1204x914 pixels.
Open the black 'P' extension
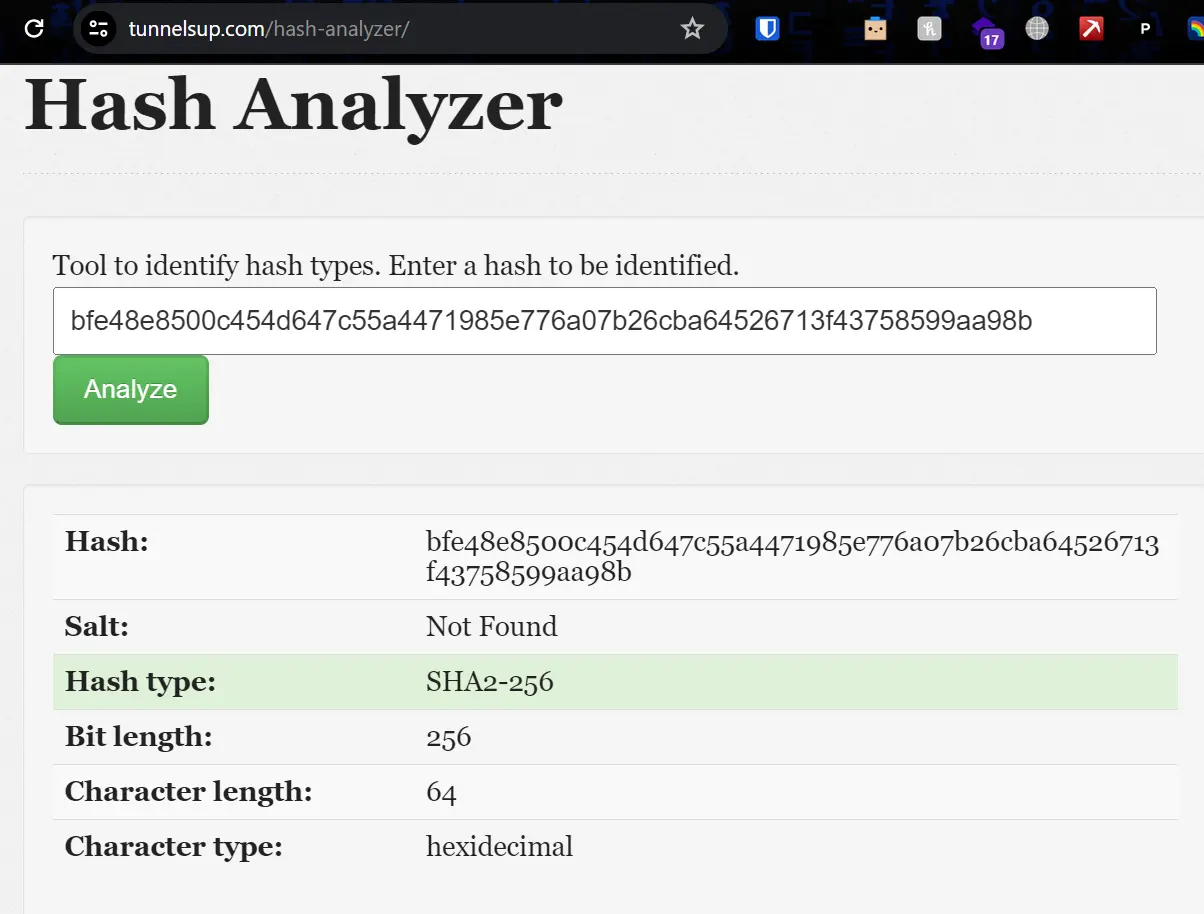coord(1145,29)
